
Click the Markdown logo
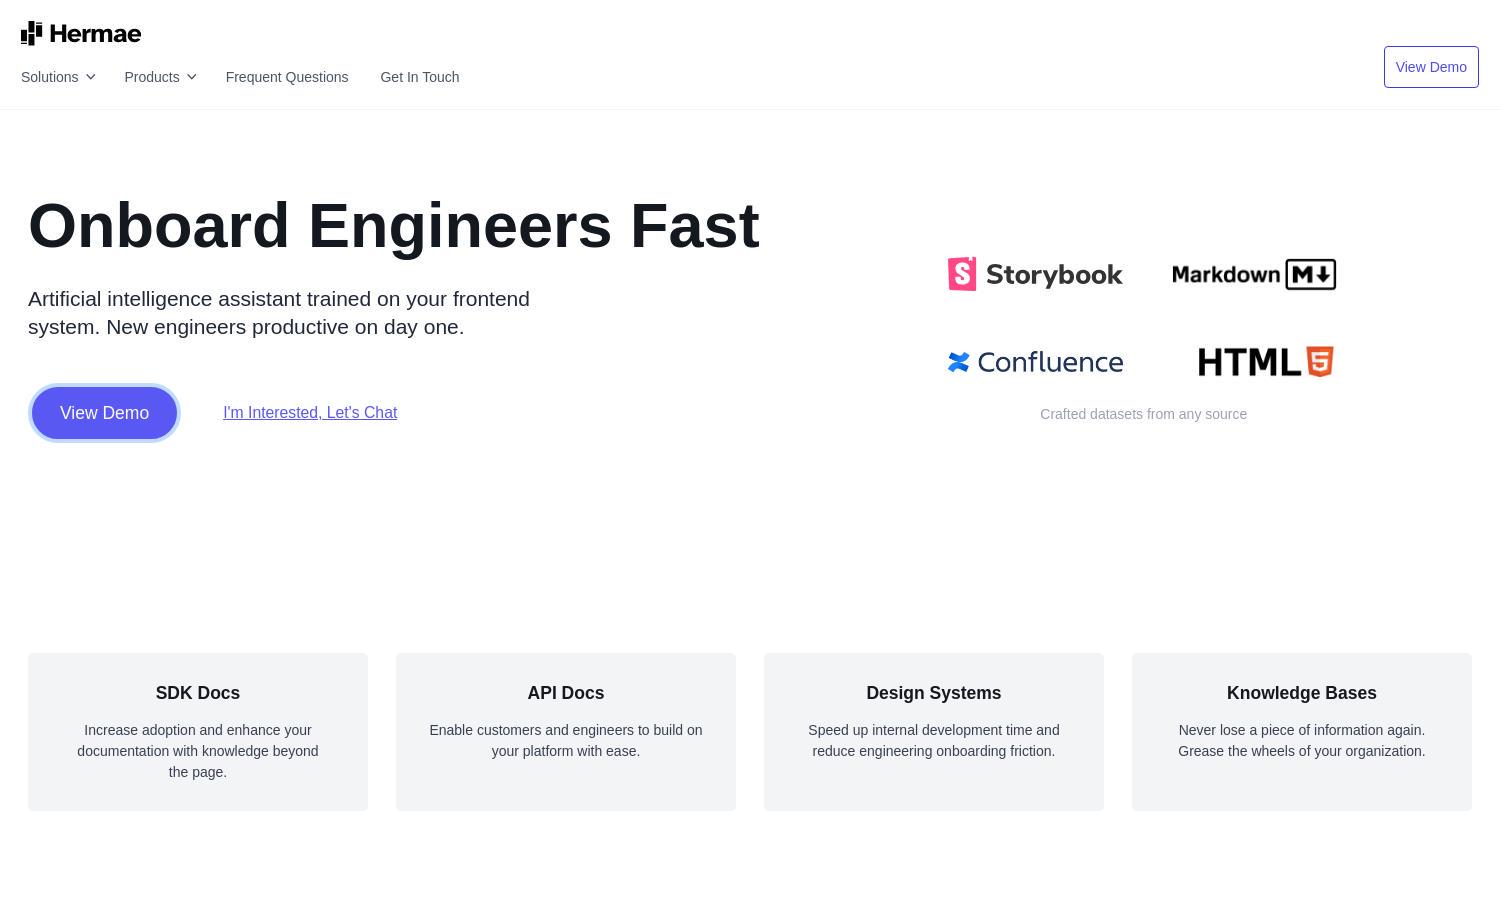point(1254,274)
